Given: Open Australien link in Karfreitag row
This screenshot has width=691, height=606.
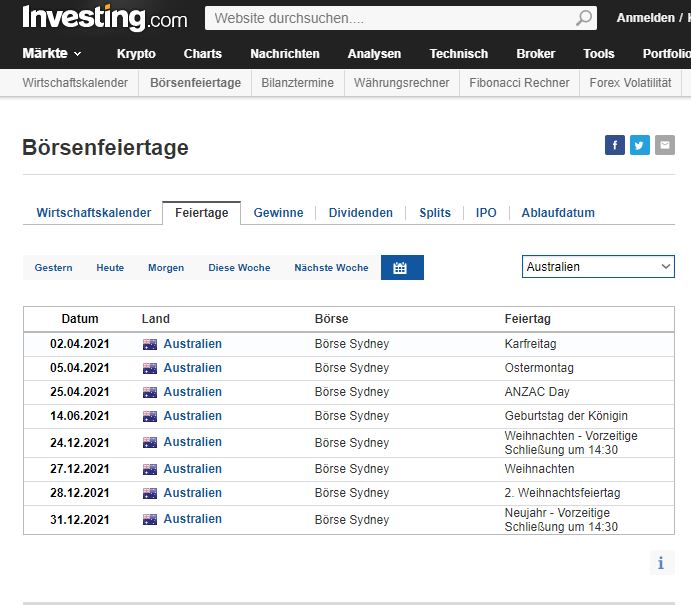Looking at the screenshot, I should tap(193, 344).
